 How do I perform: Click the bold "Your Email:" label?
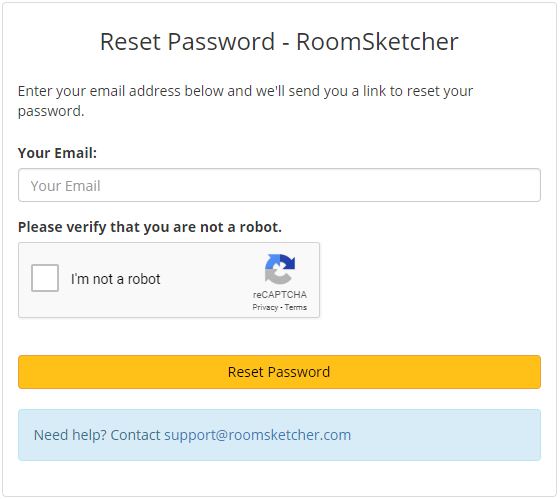[57, 153]
